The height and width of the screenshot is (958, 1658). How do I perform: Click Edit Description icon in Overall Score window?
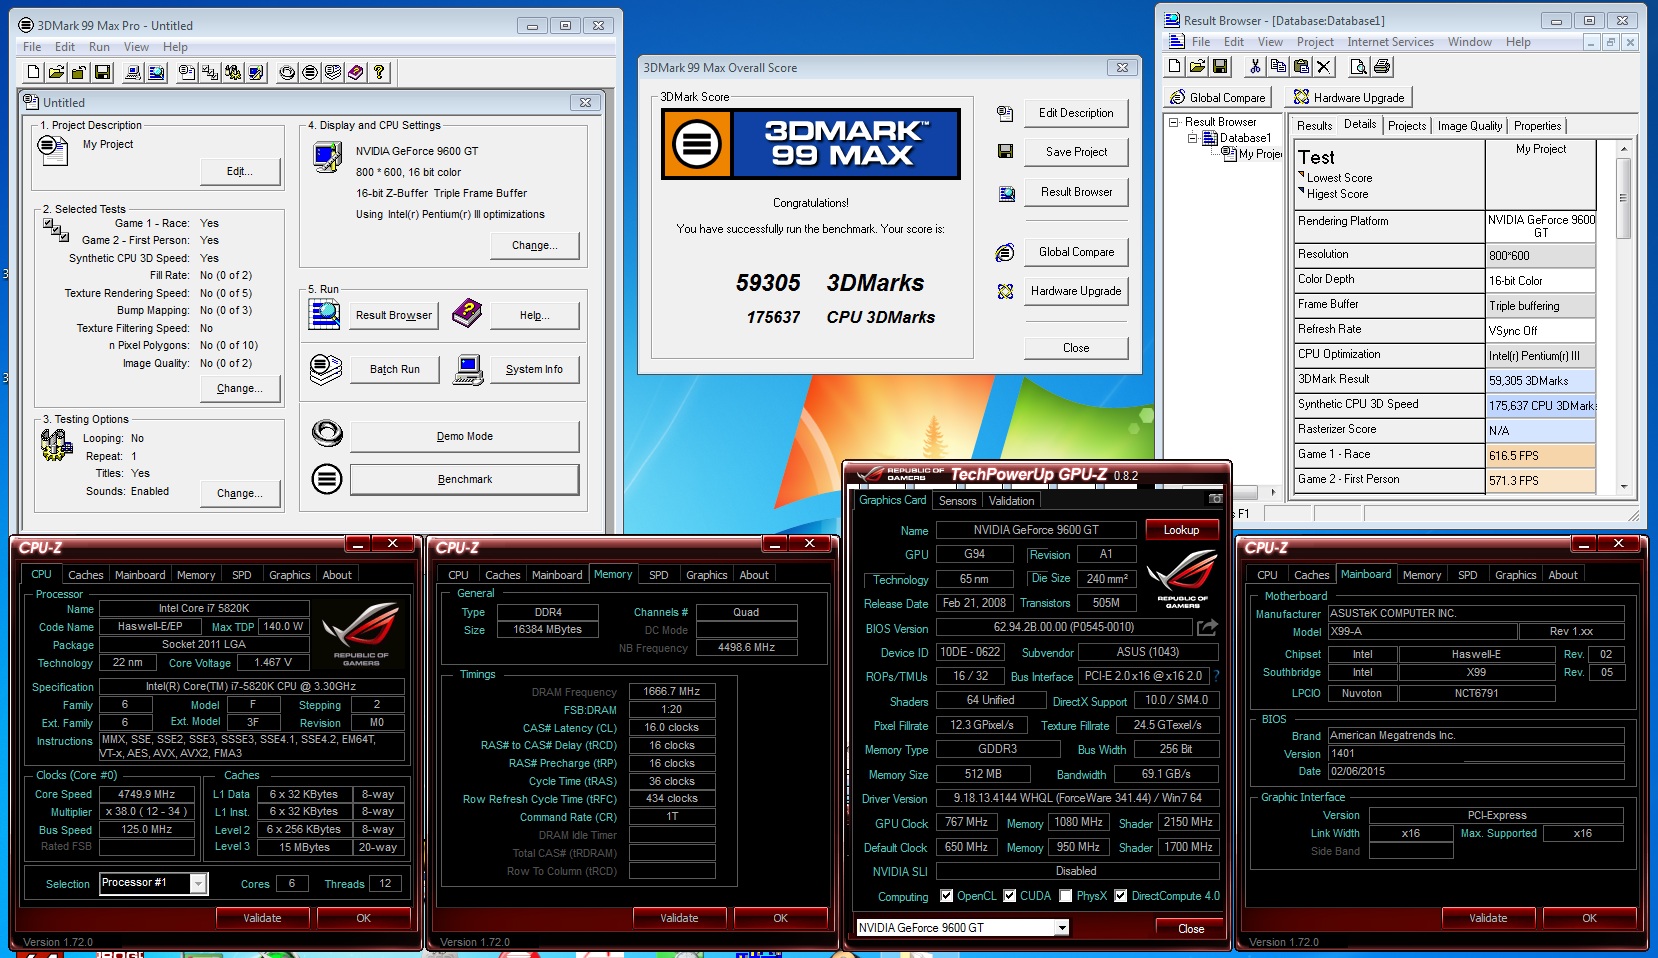pos(1005,114)
